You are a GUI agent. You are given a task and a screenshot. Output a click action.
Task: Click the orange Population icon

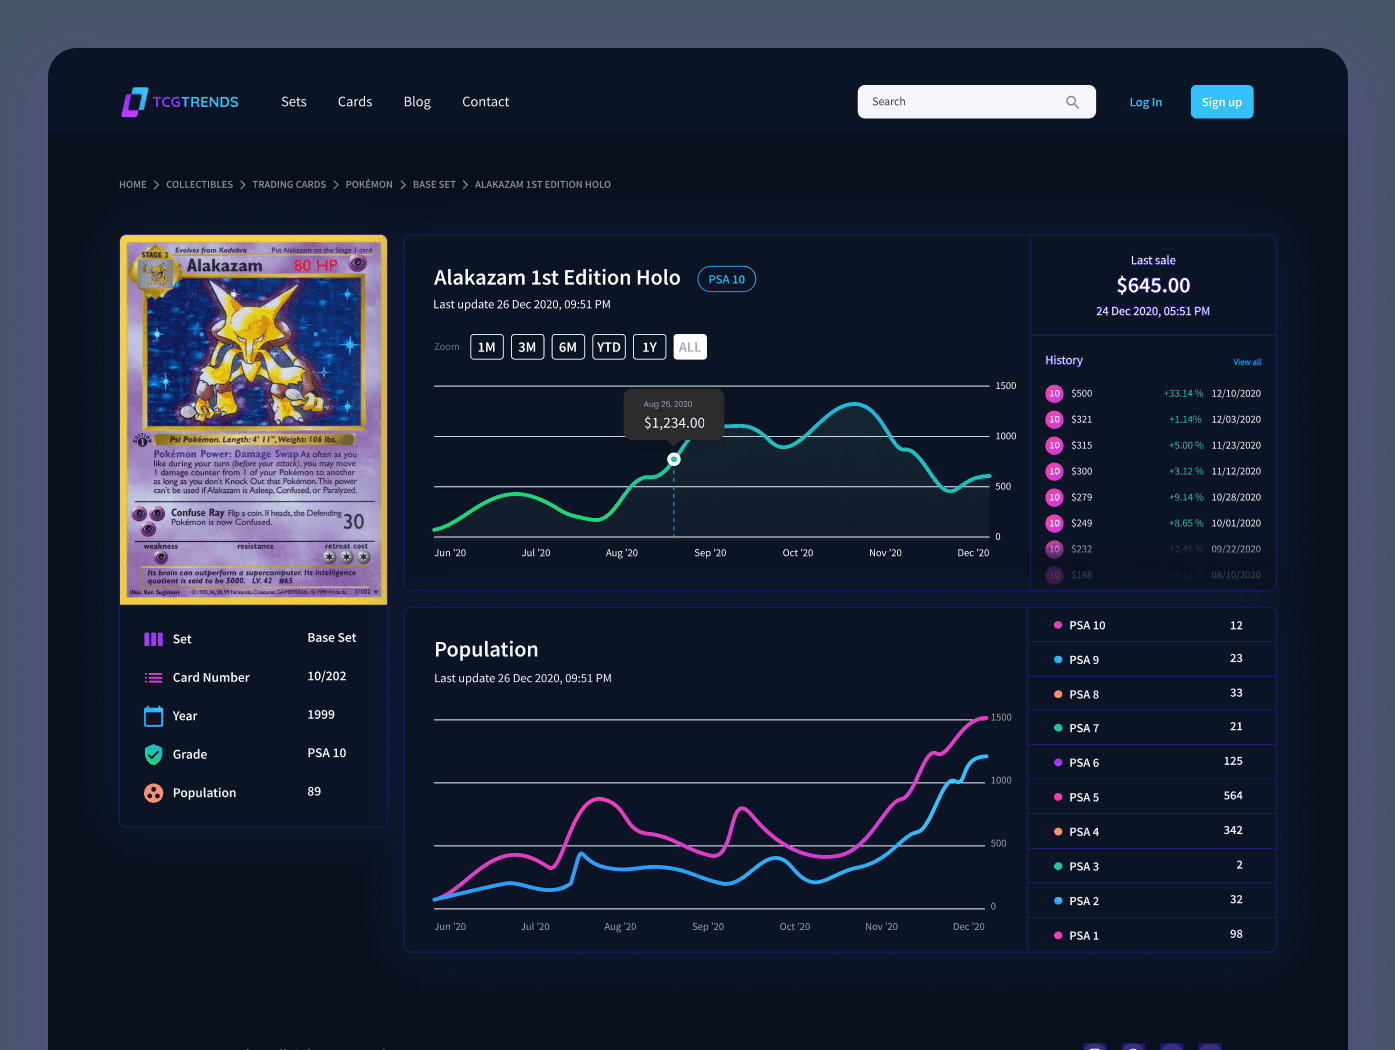click(153, 793)
